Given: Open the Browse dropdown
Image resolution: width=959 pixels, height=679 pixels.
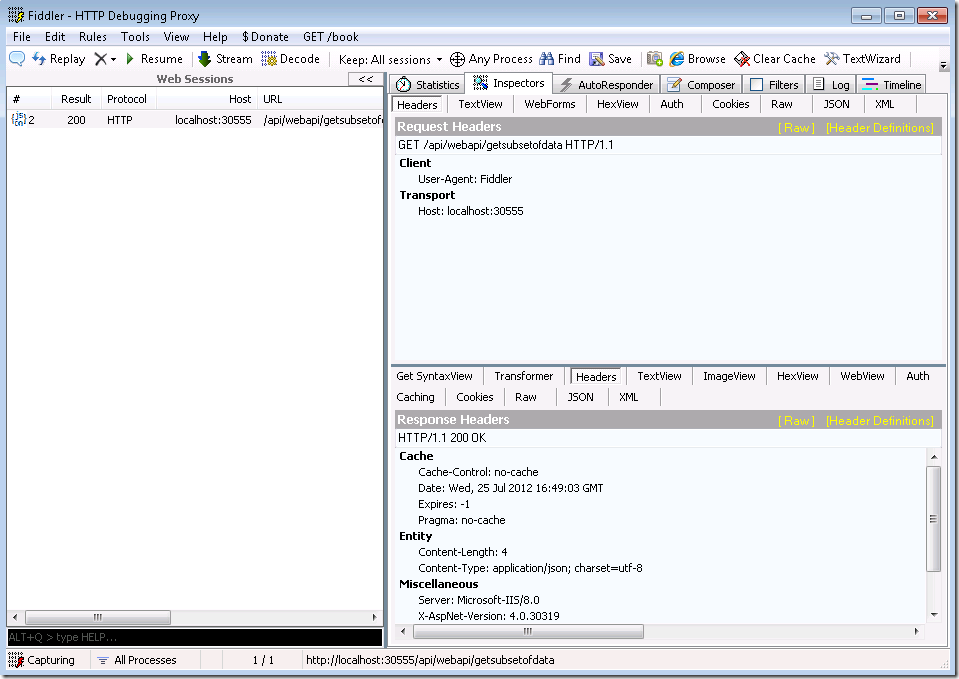Looking at the screenshot, I should pyautogui.click(x=698, y=59).
